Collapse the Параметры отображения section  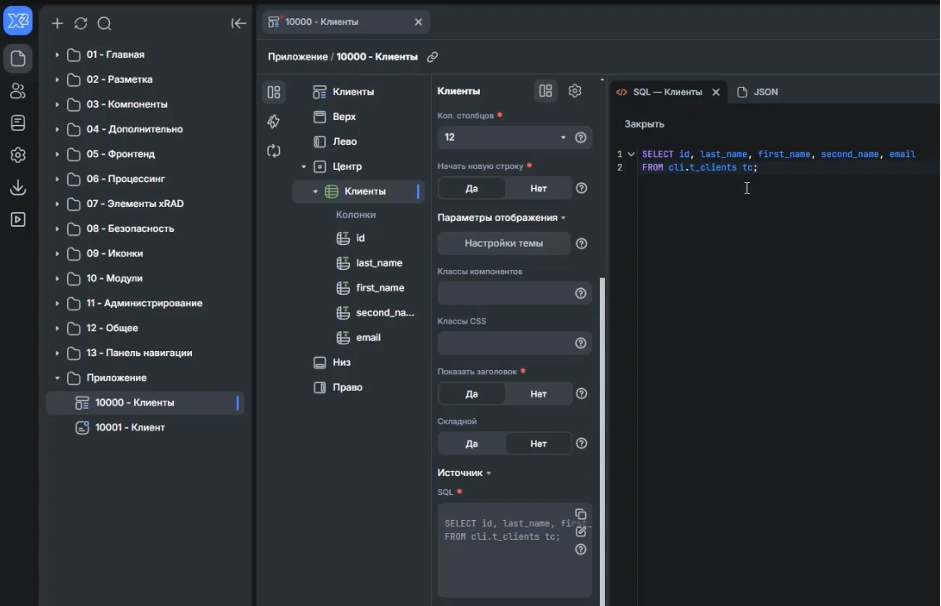pyautogui.click(x=502, y=218)
